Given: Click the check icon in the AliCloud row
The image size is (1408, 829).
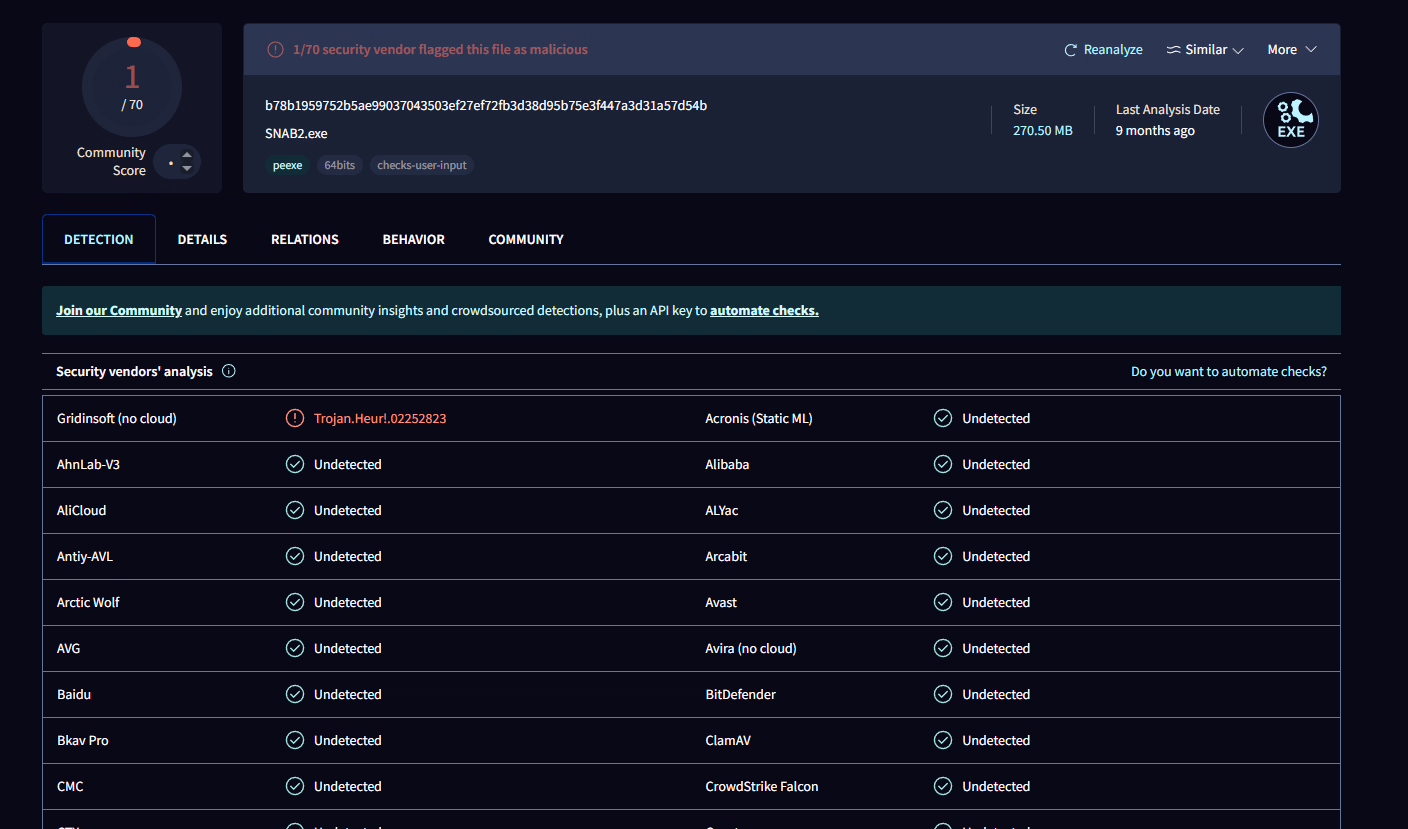Looking at the screenshot, I should (295, 510).
